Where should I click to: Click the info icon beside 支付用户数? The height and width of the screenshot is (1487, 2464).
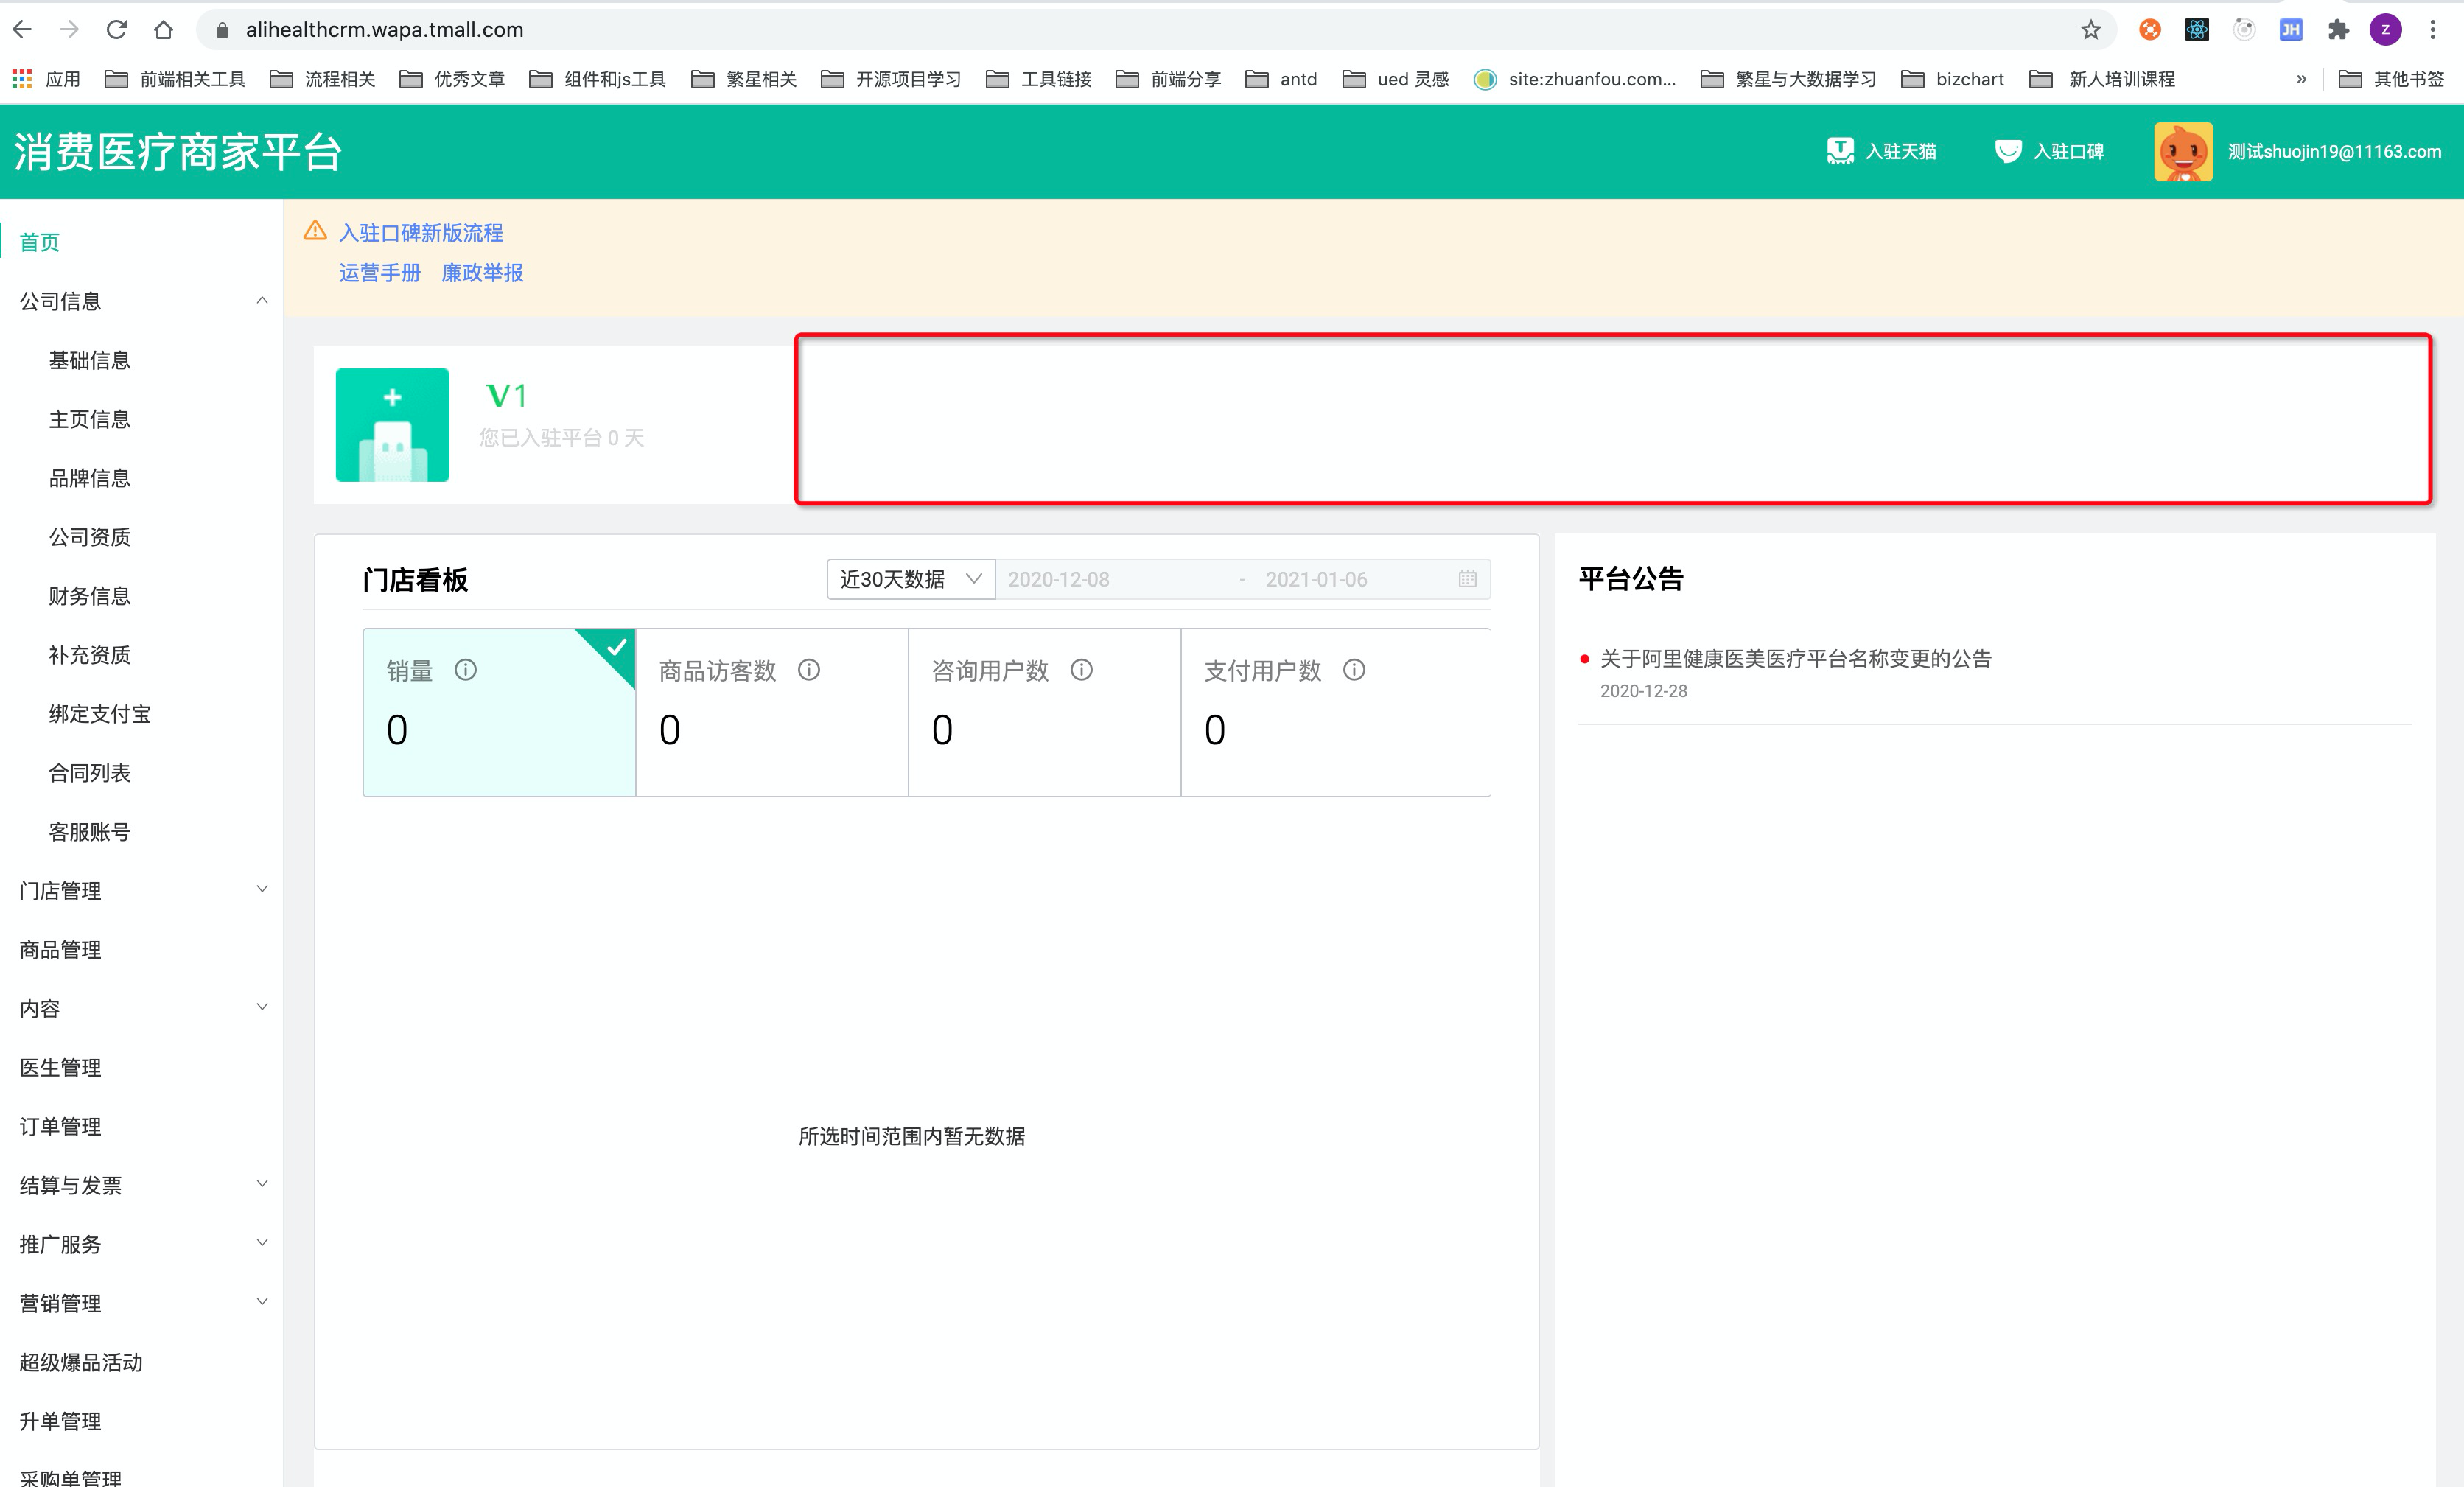pyautogui.click(x=1354, y=670)
